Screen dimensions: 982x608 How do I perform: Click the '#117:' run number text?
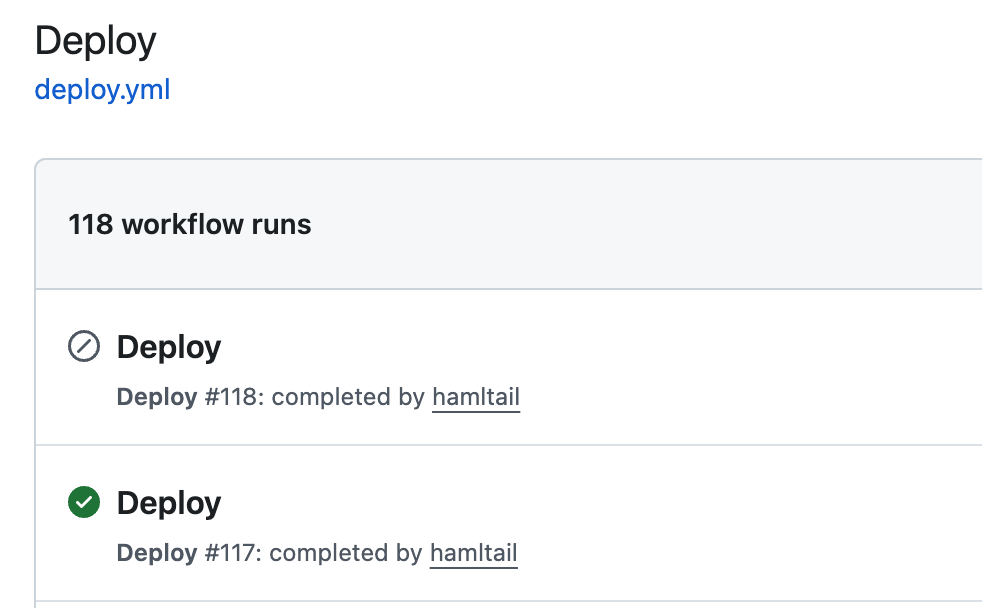pyautogui.click(x=233, y=553)
